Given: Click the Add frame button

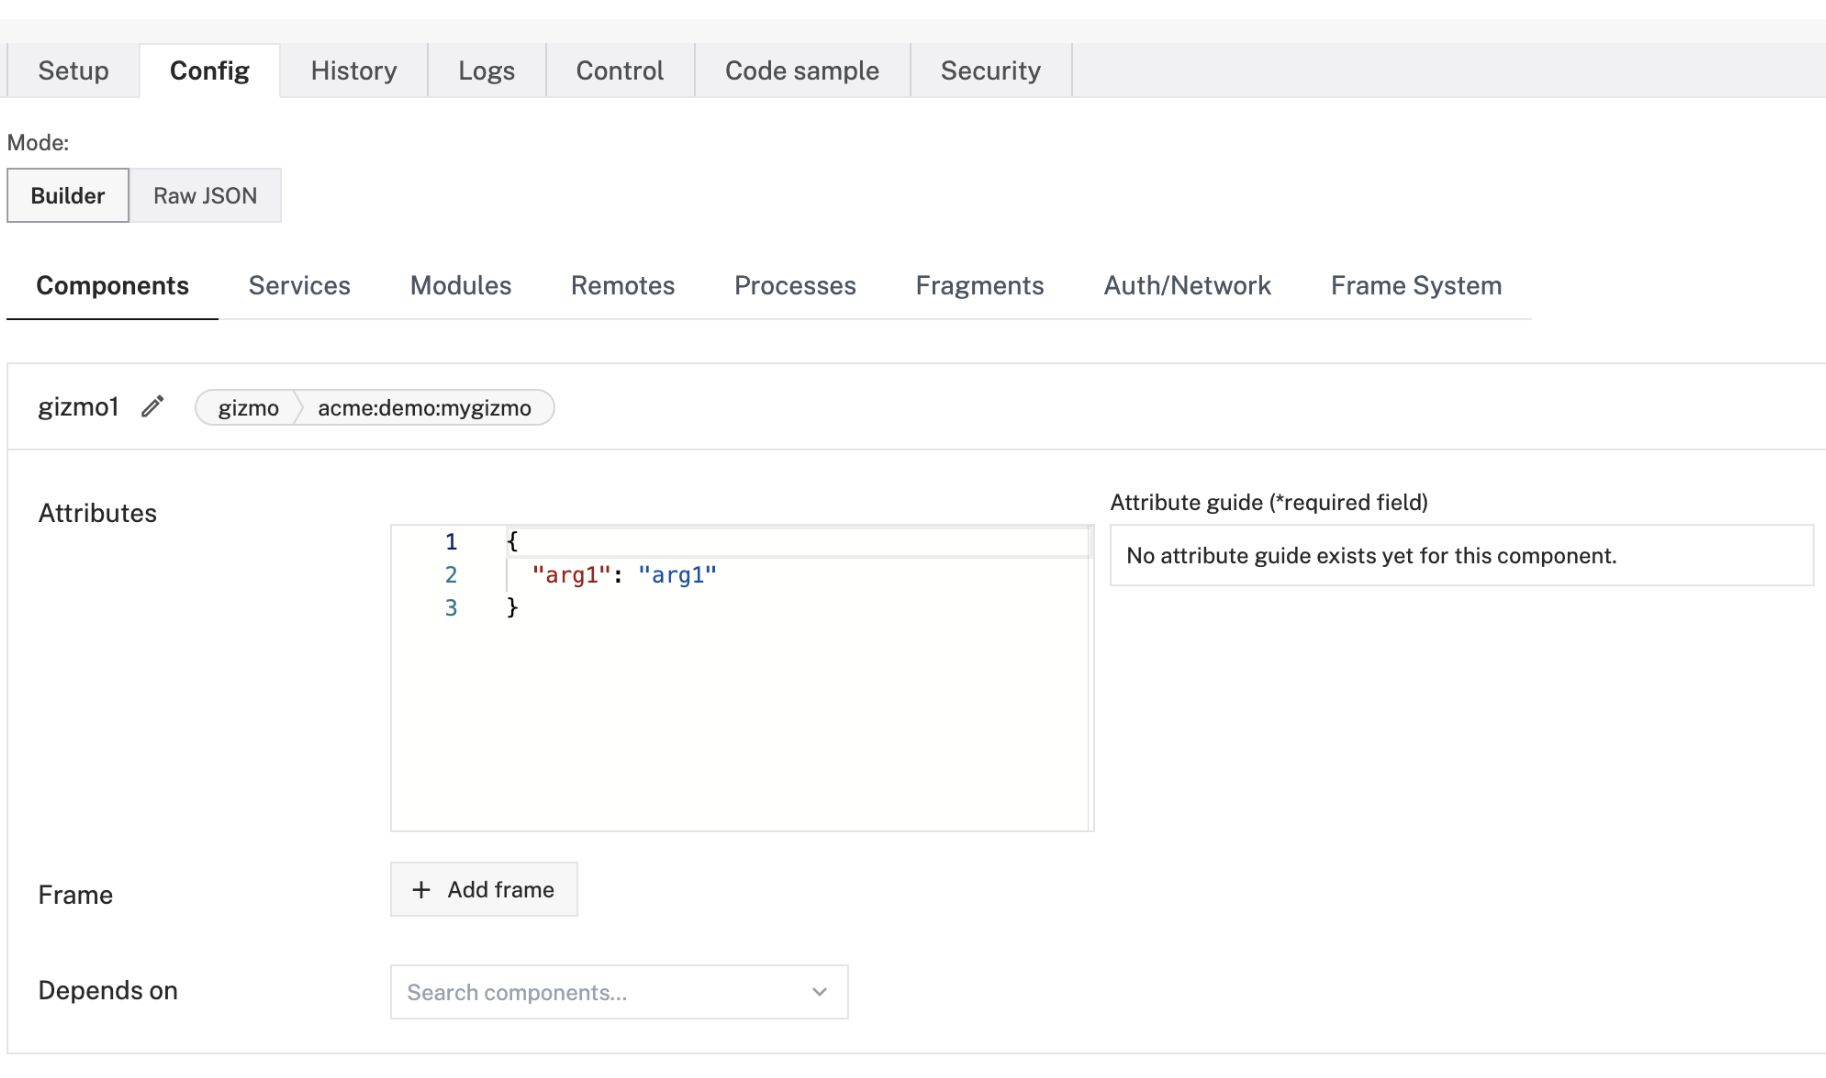Looking at the screenshot, I should (484, 890).
